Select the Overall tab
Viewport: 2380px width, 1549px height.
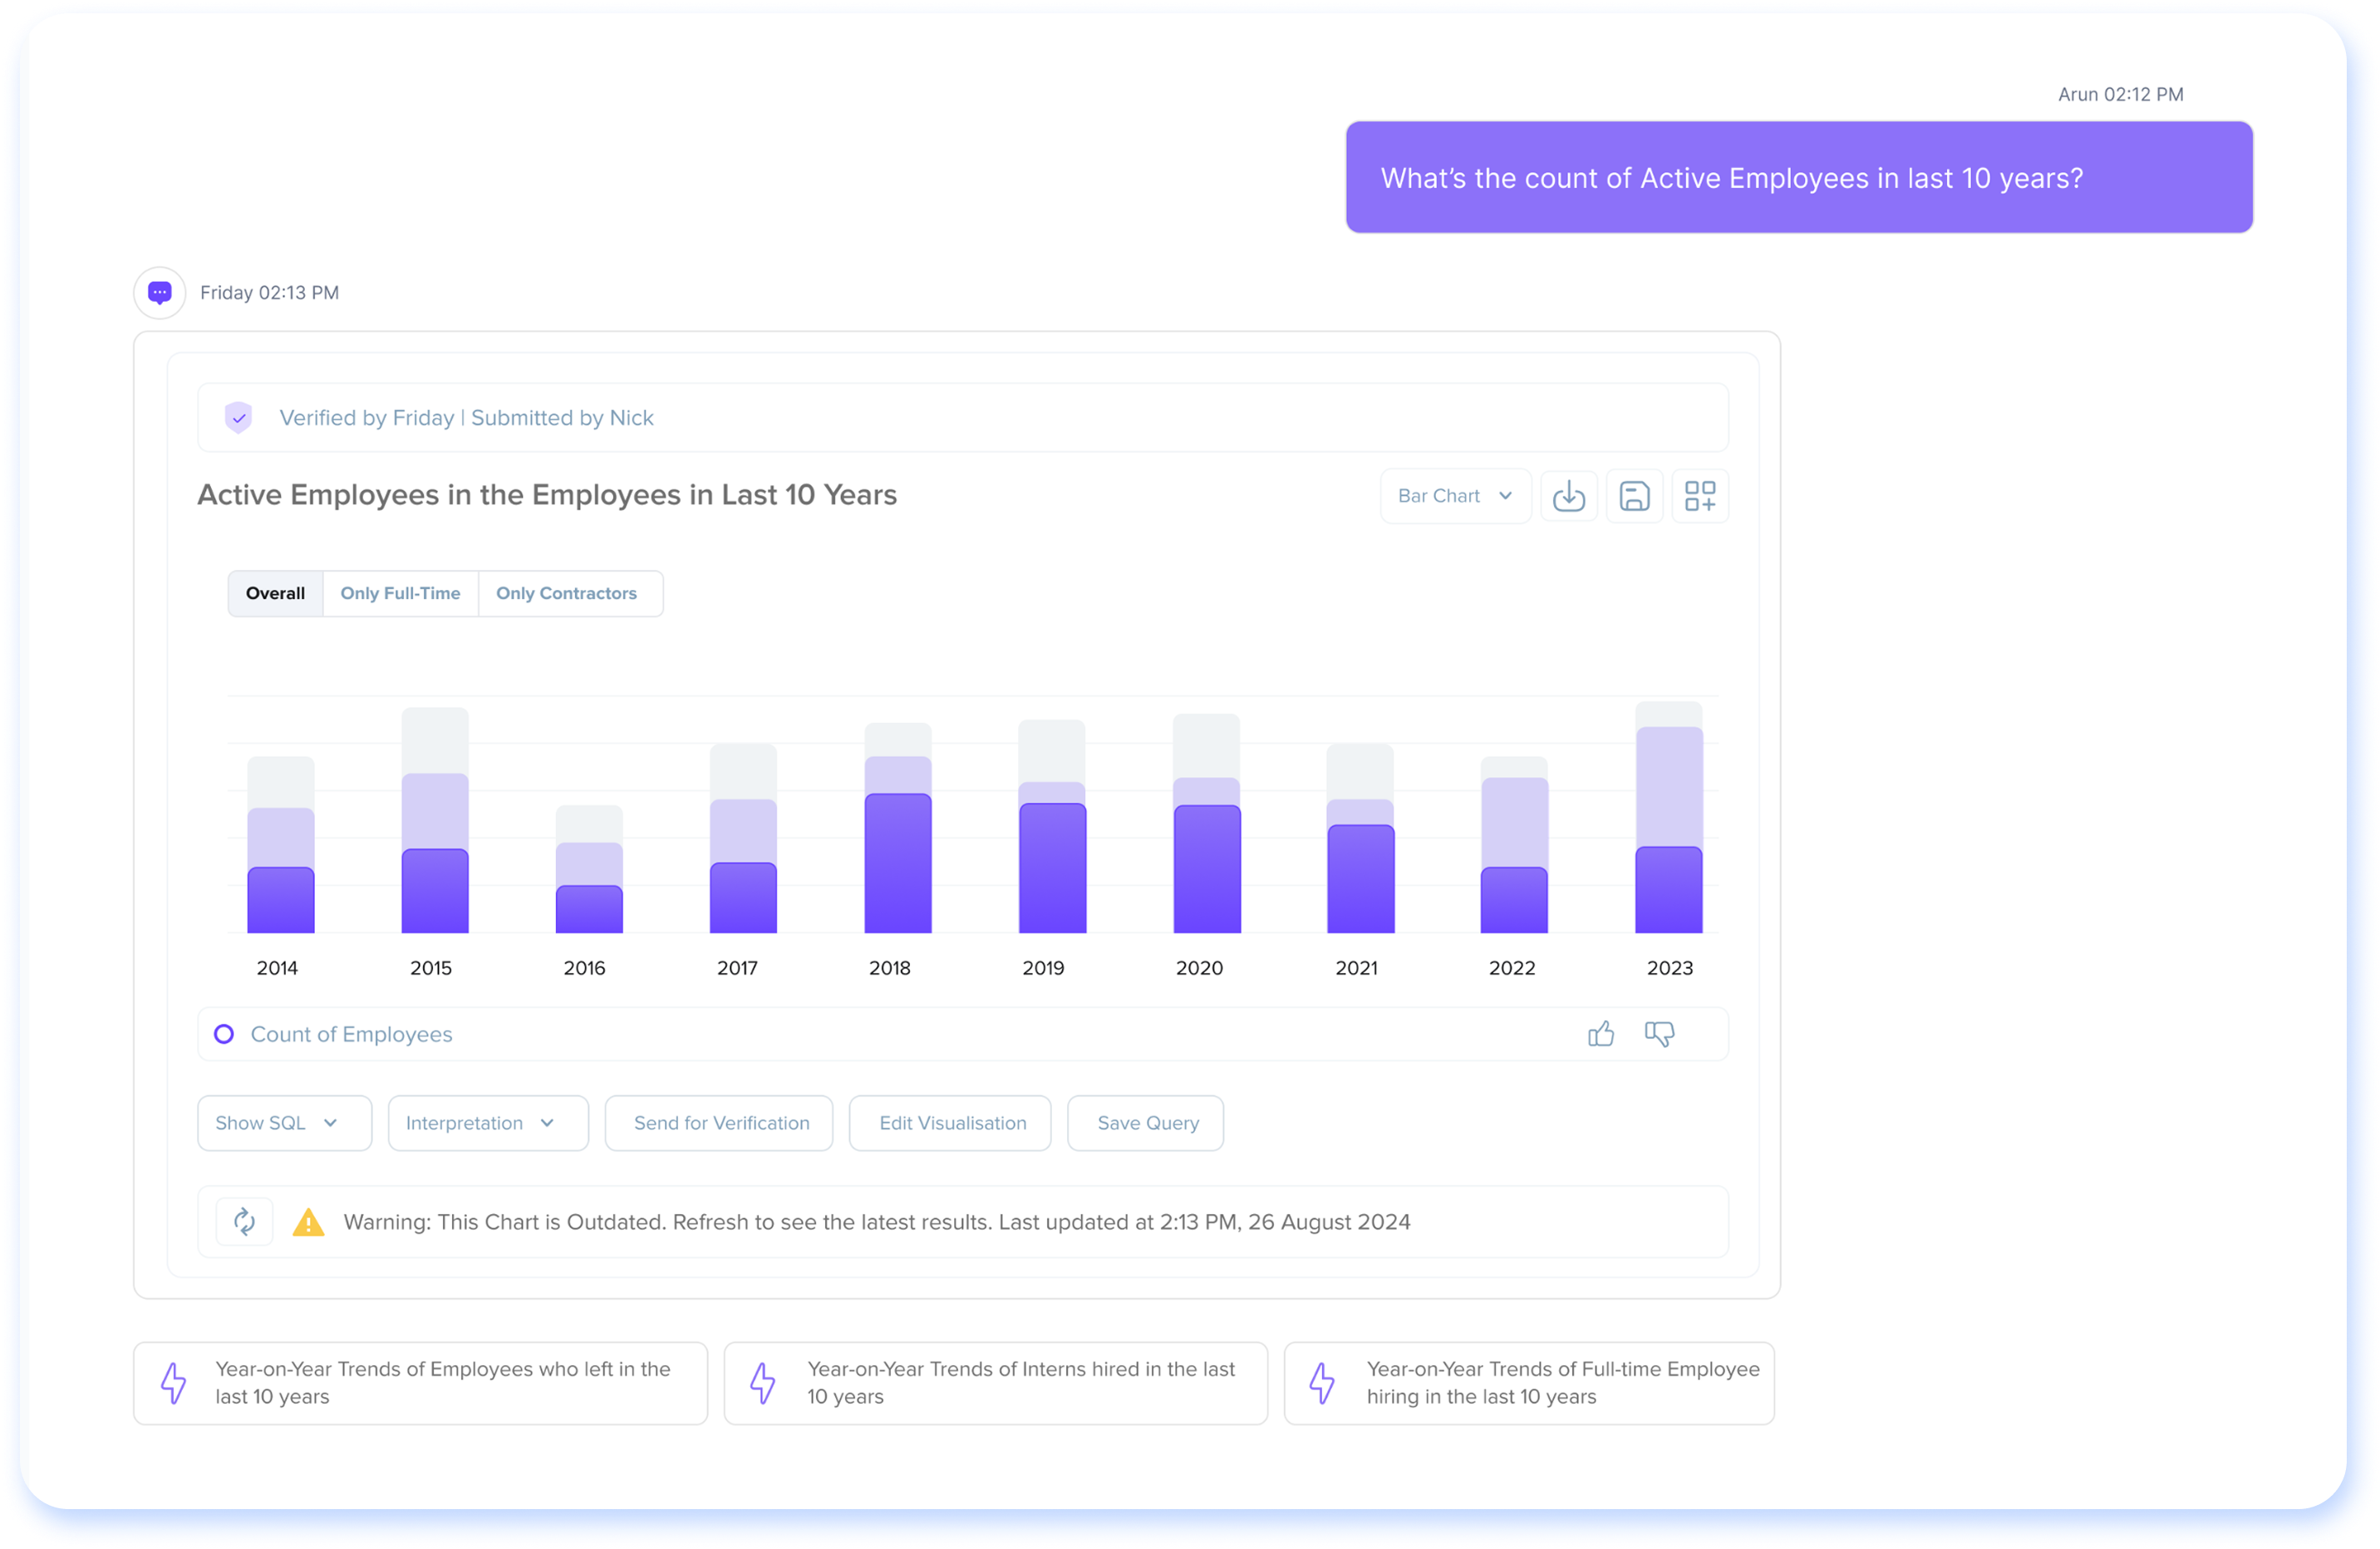275,594
